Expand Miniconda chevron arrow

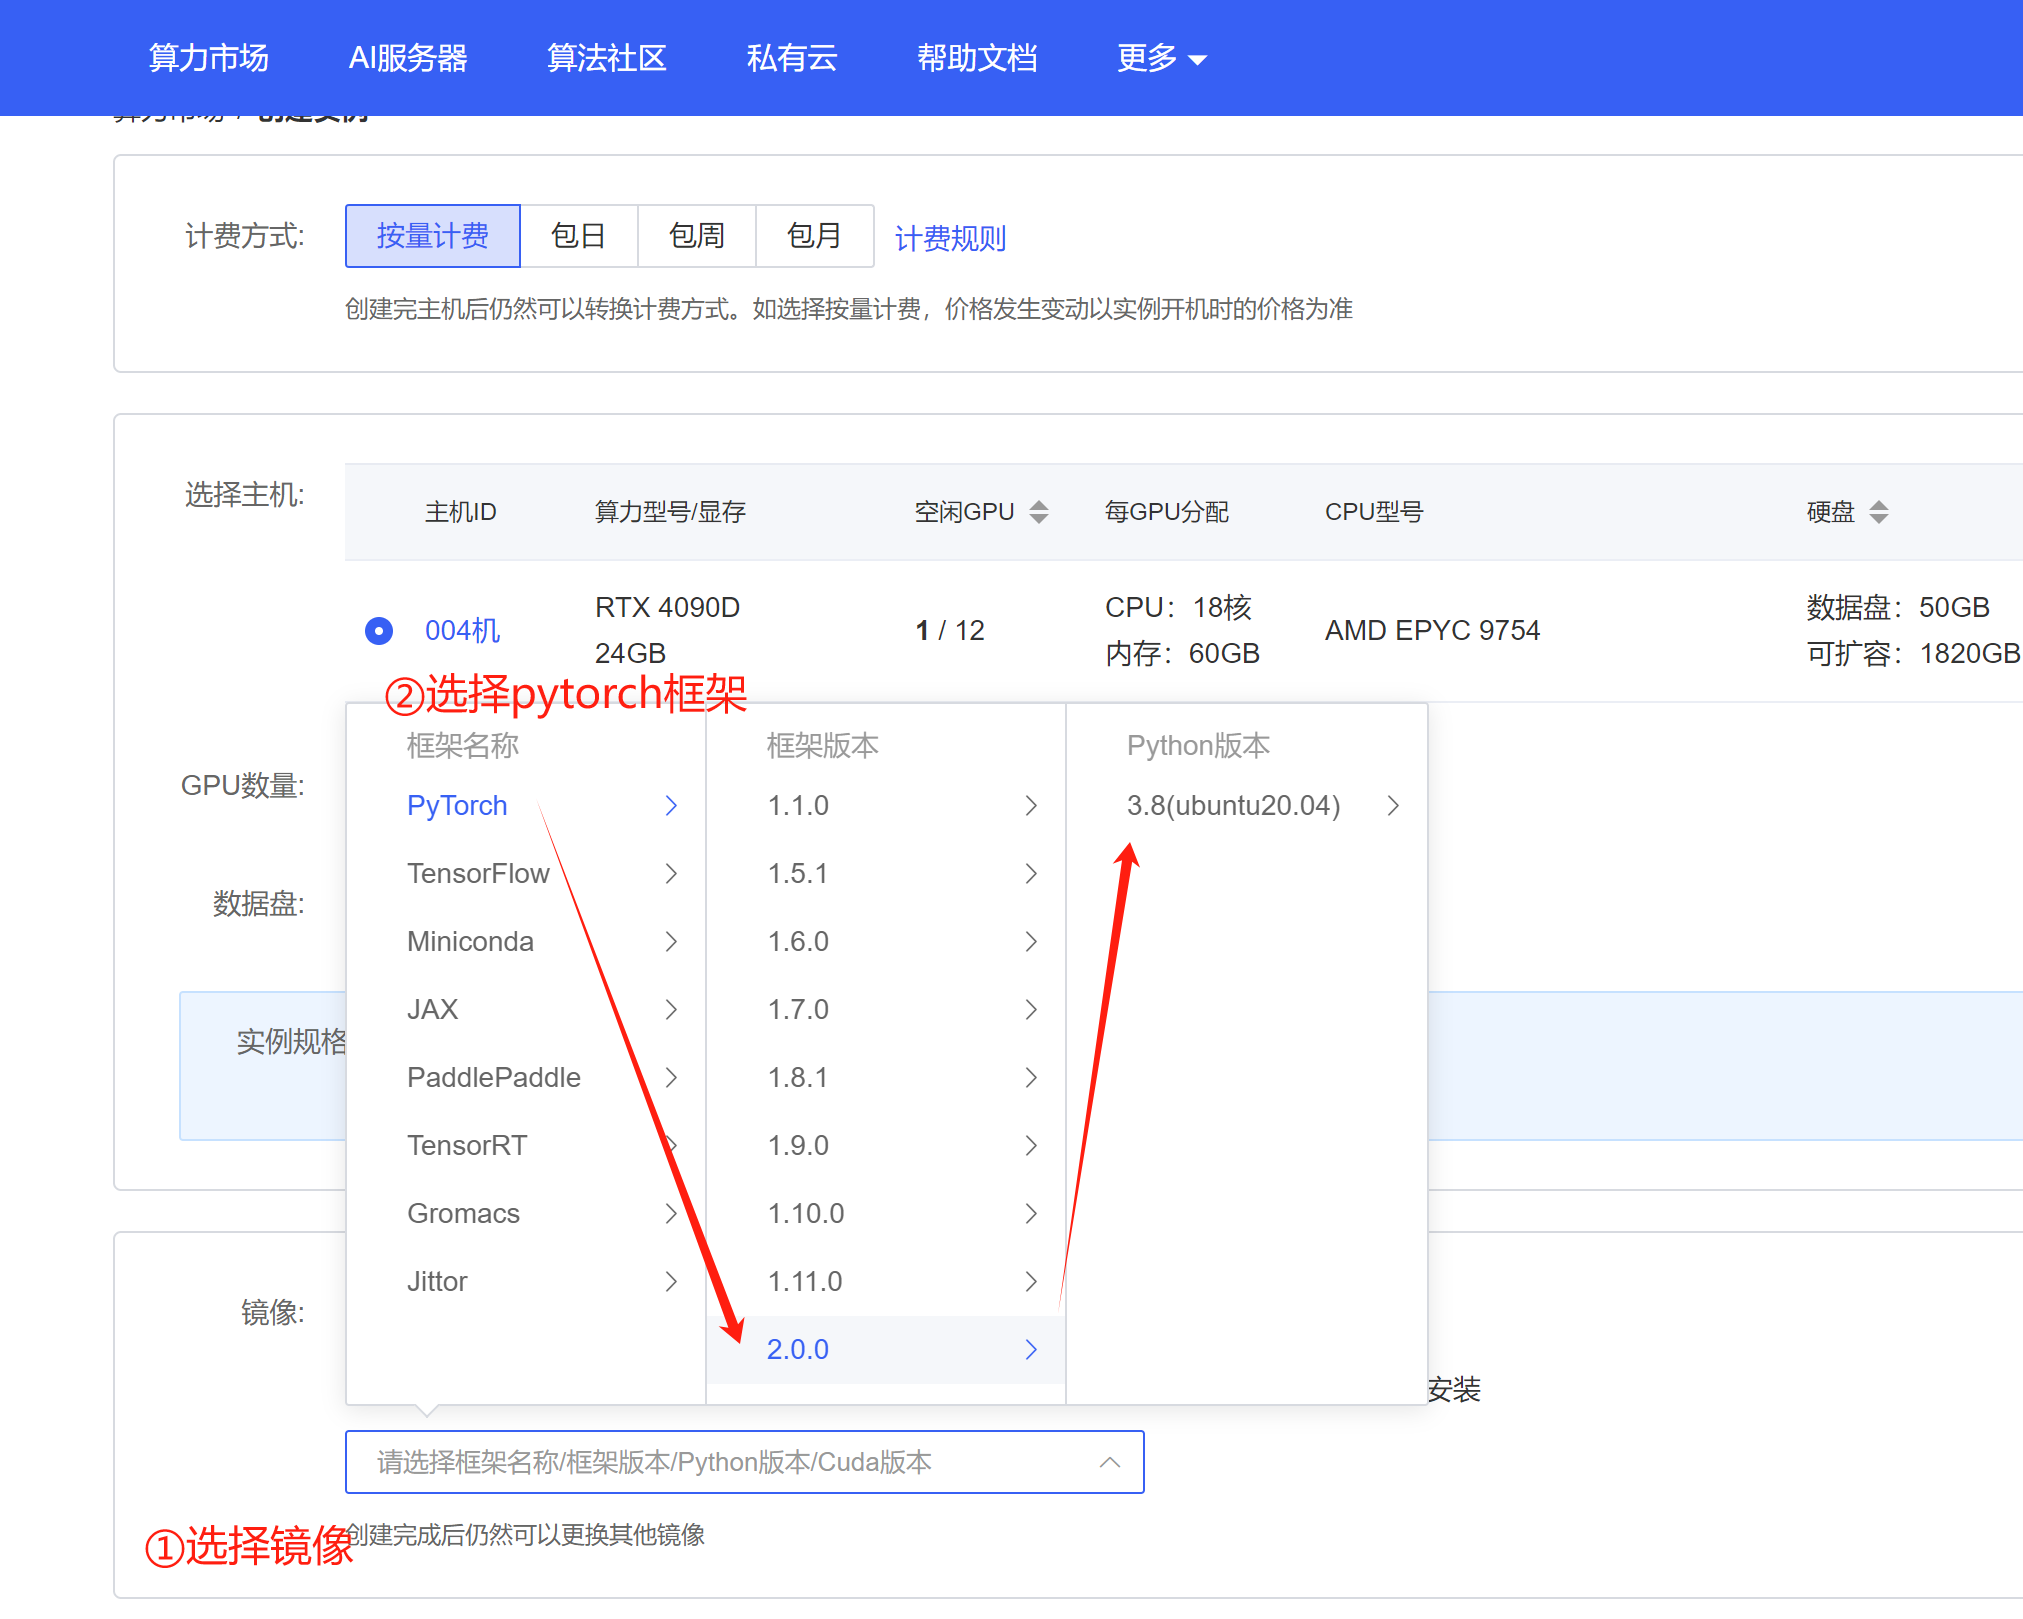click(671, 942)
